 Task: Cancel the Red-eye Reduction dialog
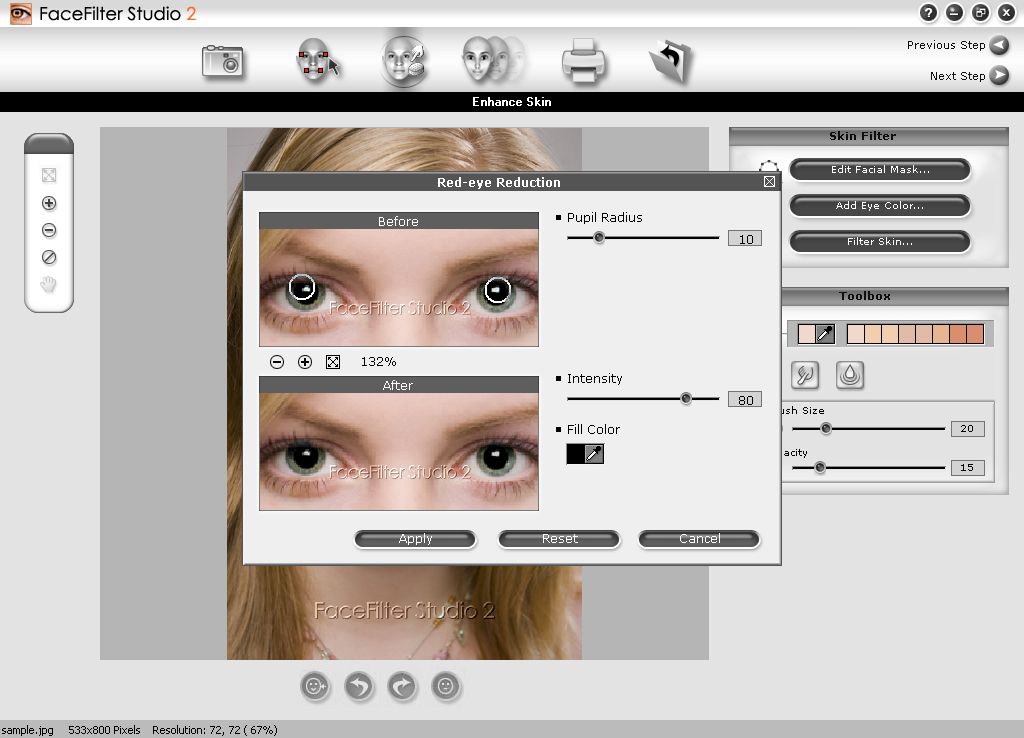click(699, 539)
